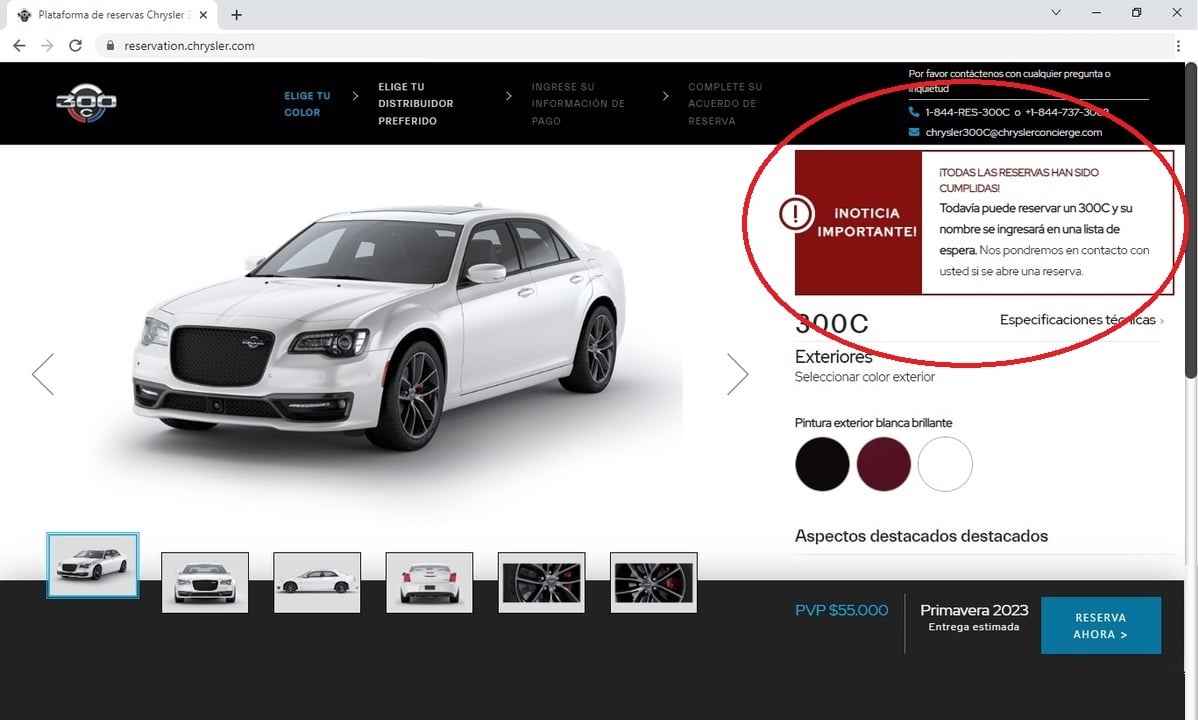Open the Especificaciones técnicas link
Viewport: 1198px width, 720px height.
1081,319
